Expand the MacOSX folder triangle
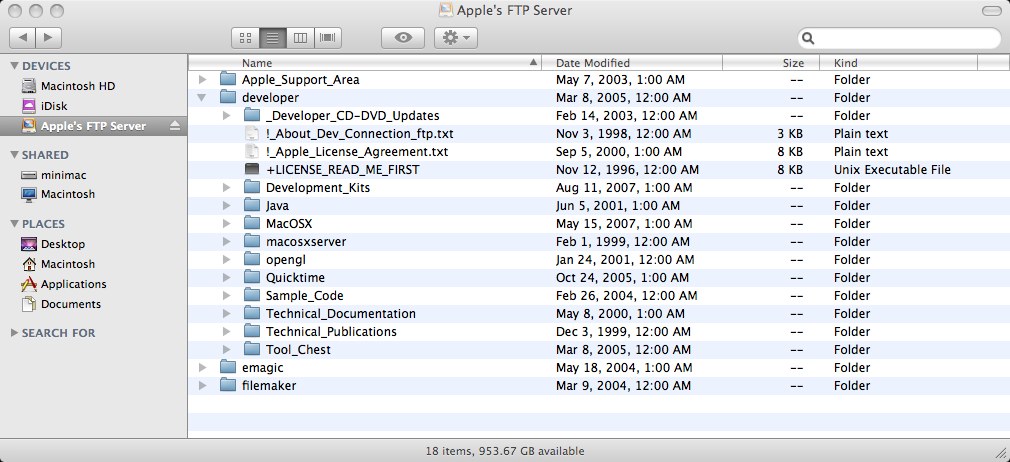The width and height of the screenshot is (1010, 462). [x=227, y=224]
